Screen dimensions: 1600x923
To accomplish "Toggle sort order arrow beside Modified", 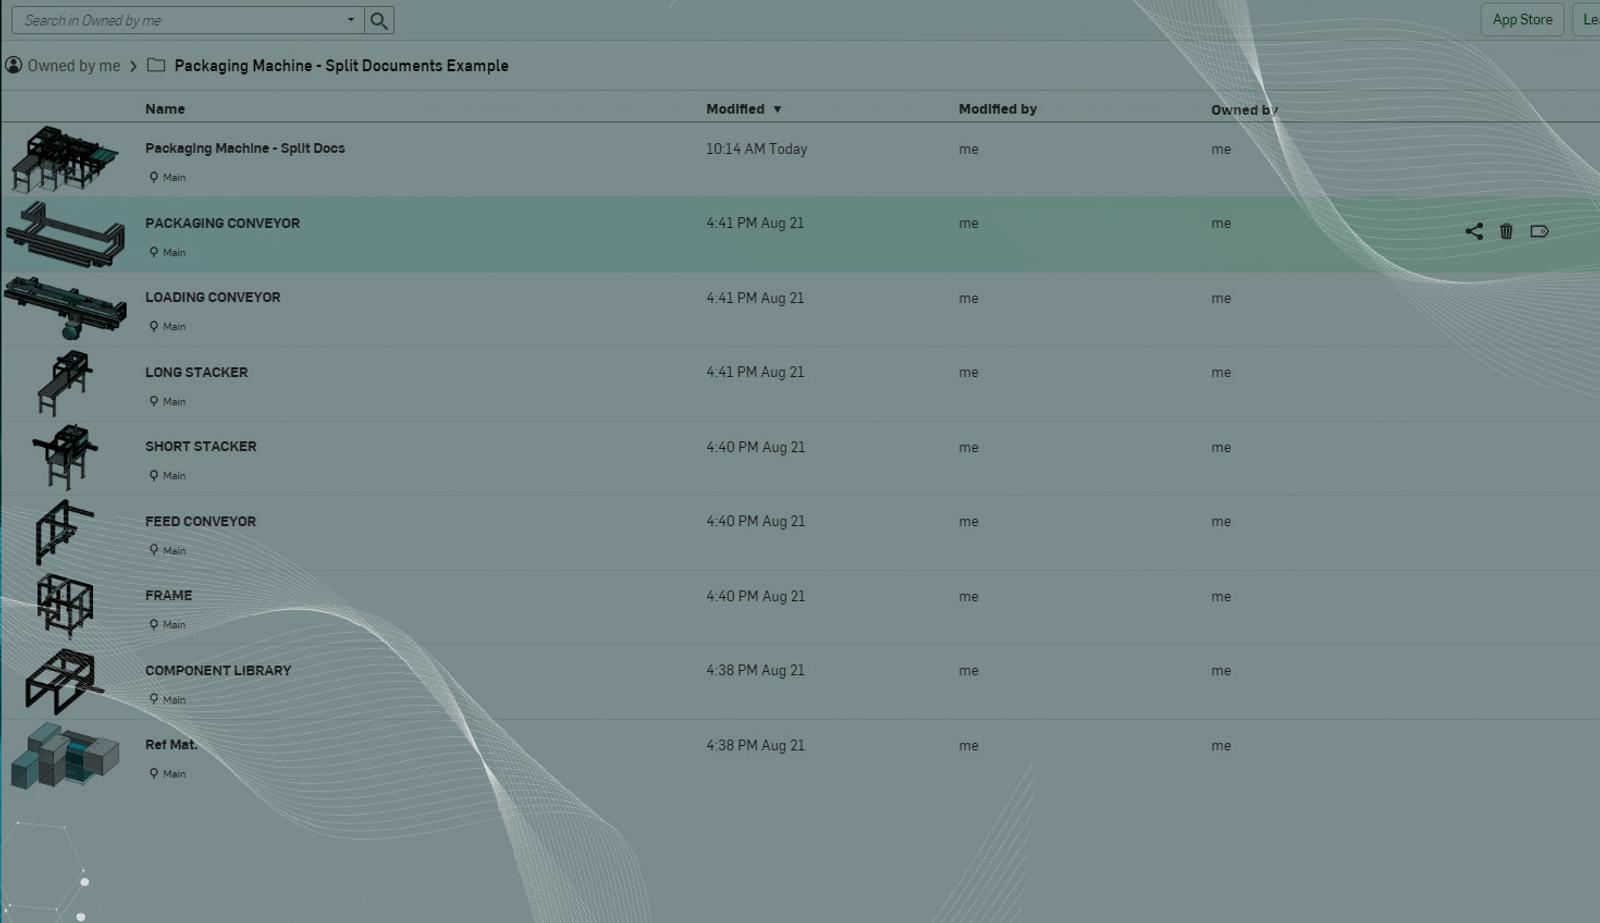I will (777, 109).
